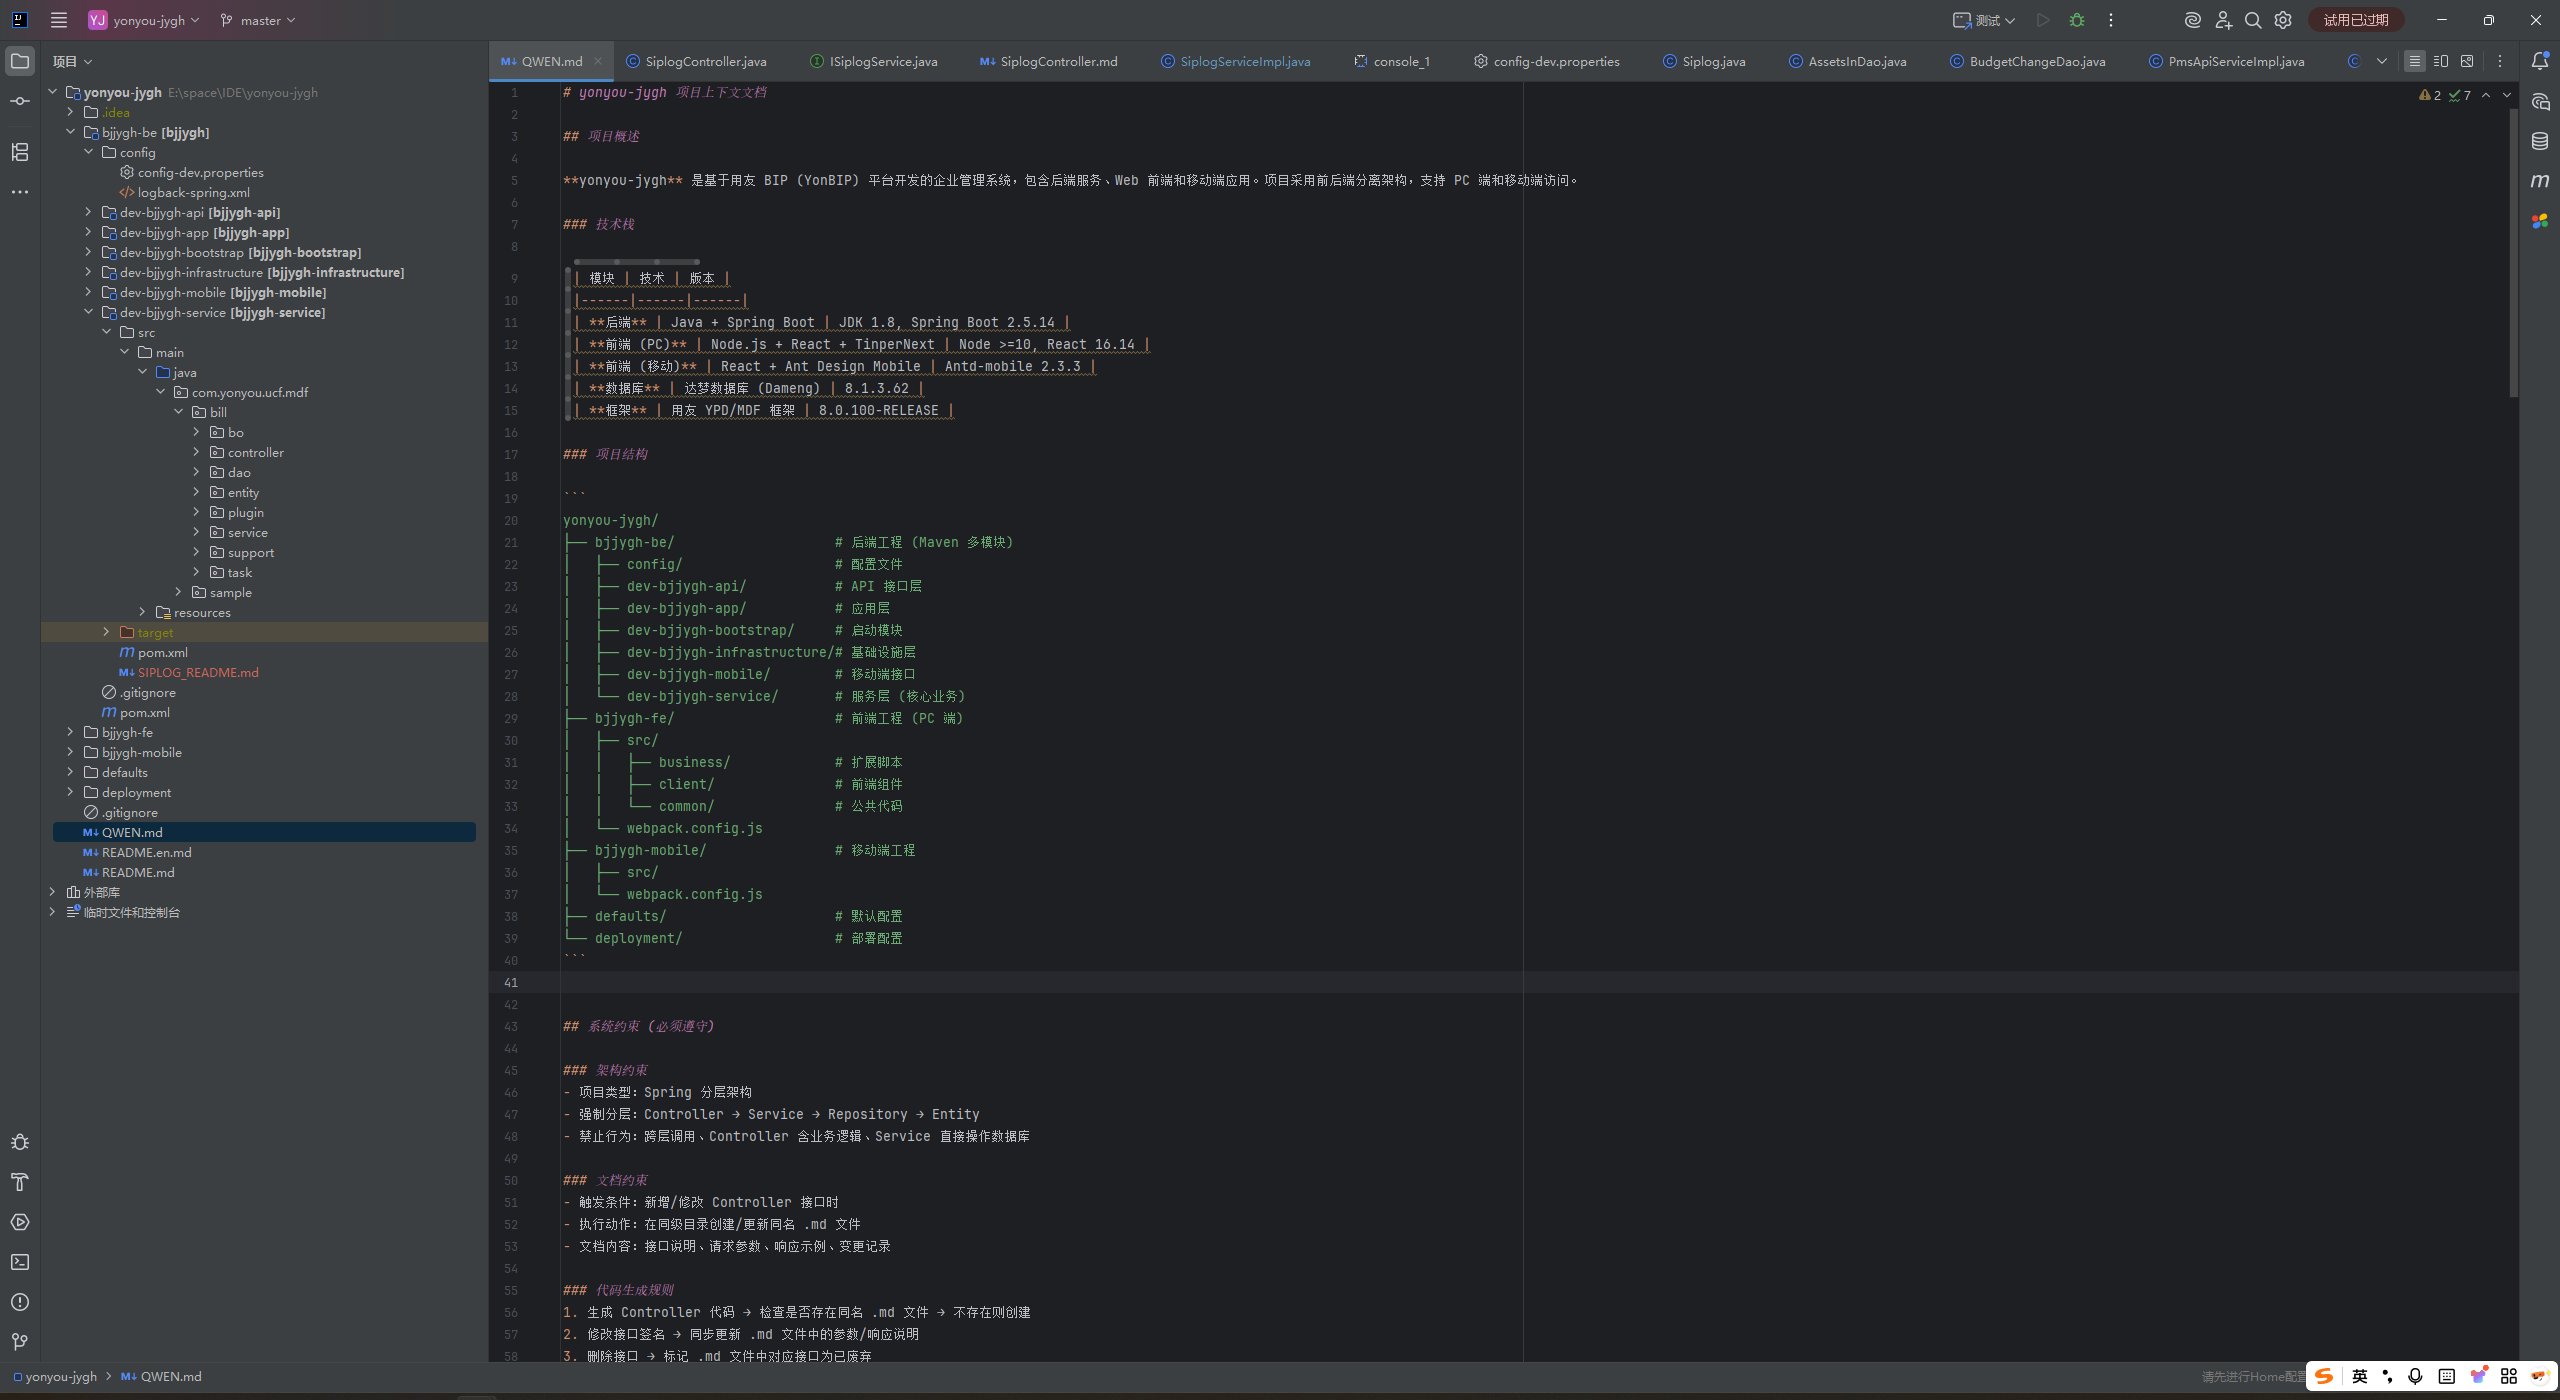Go to next highlighted problem arrow
This screenshot has height=1400, width=2560.
point(2507,95)
